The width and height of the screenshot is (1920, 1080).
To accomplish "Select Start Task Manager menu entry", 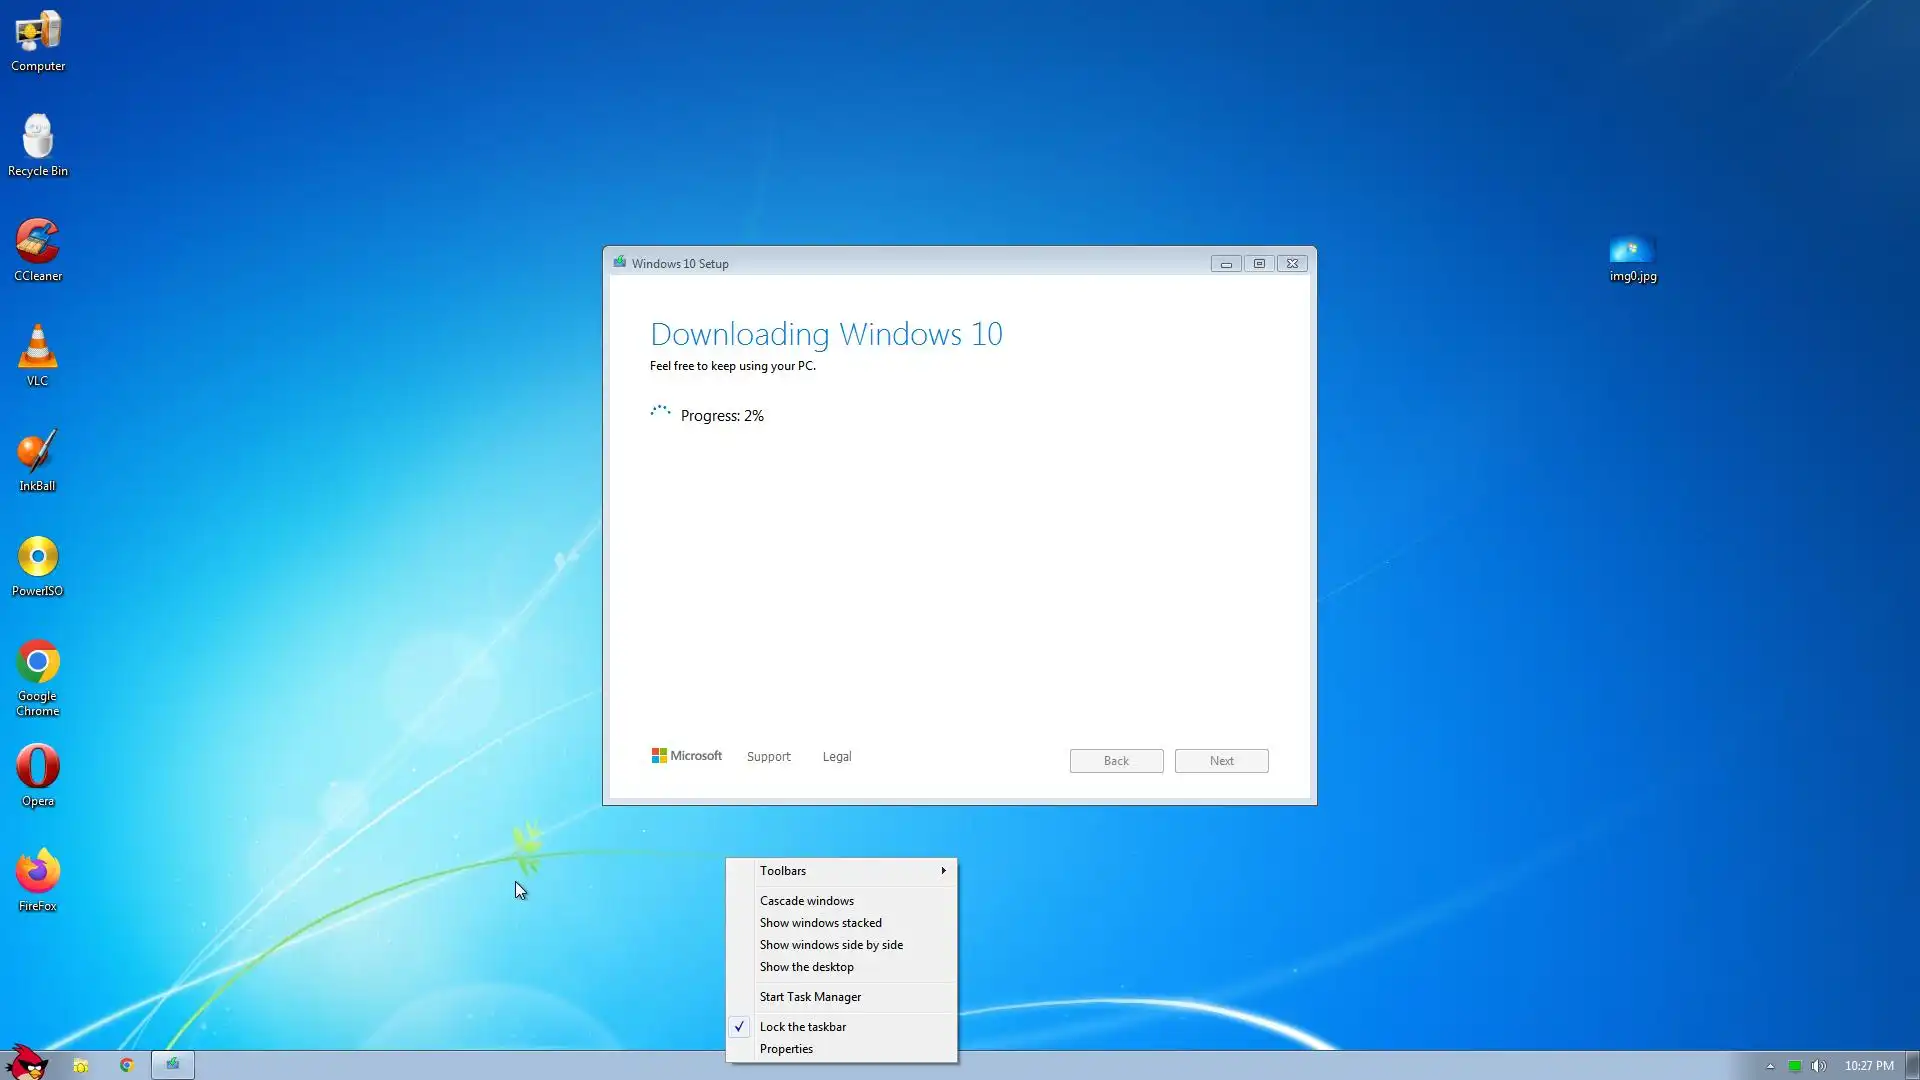I will tap(809, 997).
